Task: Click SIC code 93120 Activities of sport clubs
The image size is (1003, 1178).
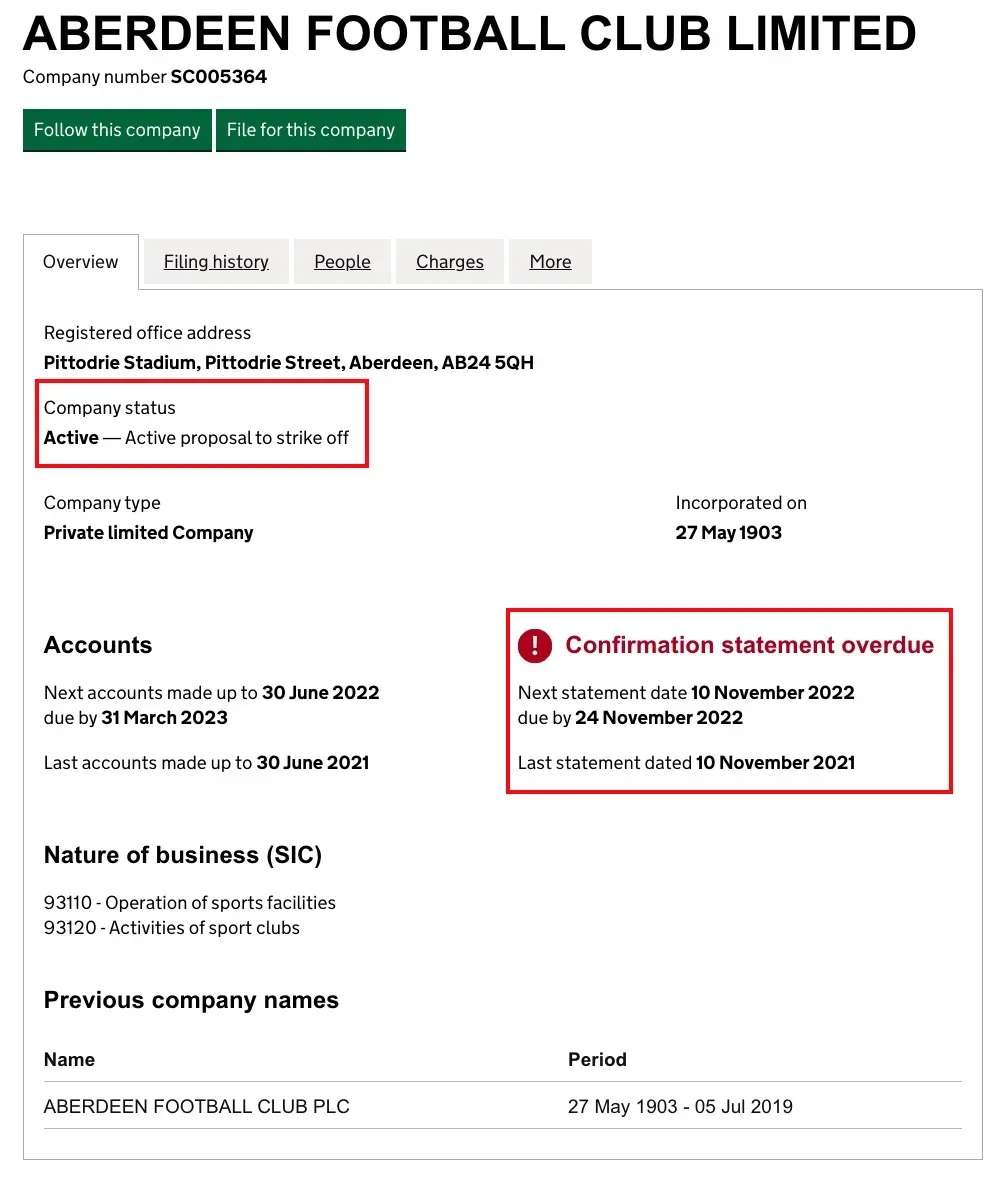Action: pyautogui.click(x=171, y=928)
